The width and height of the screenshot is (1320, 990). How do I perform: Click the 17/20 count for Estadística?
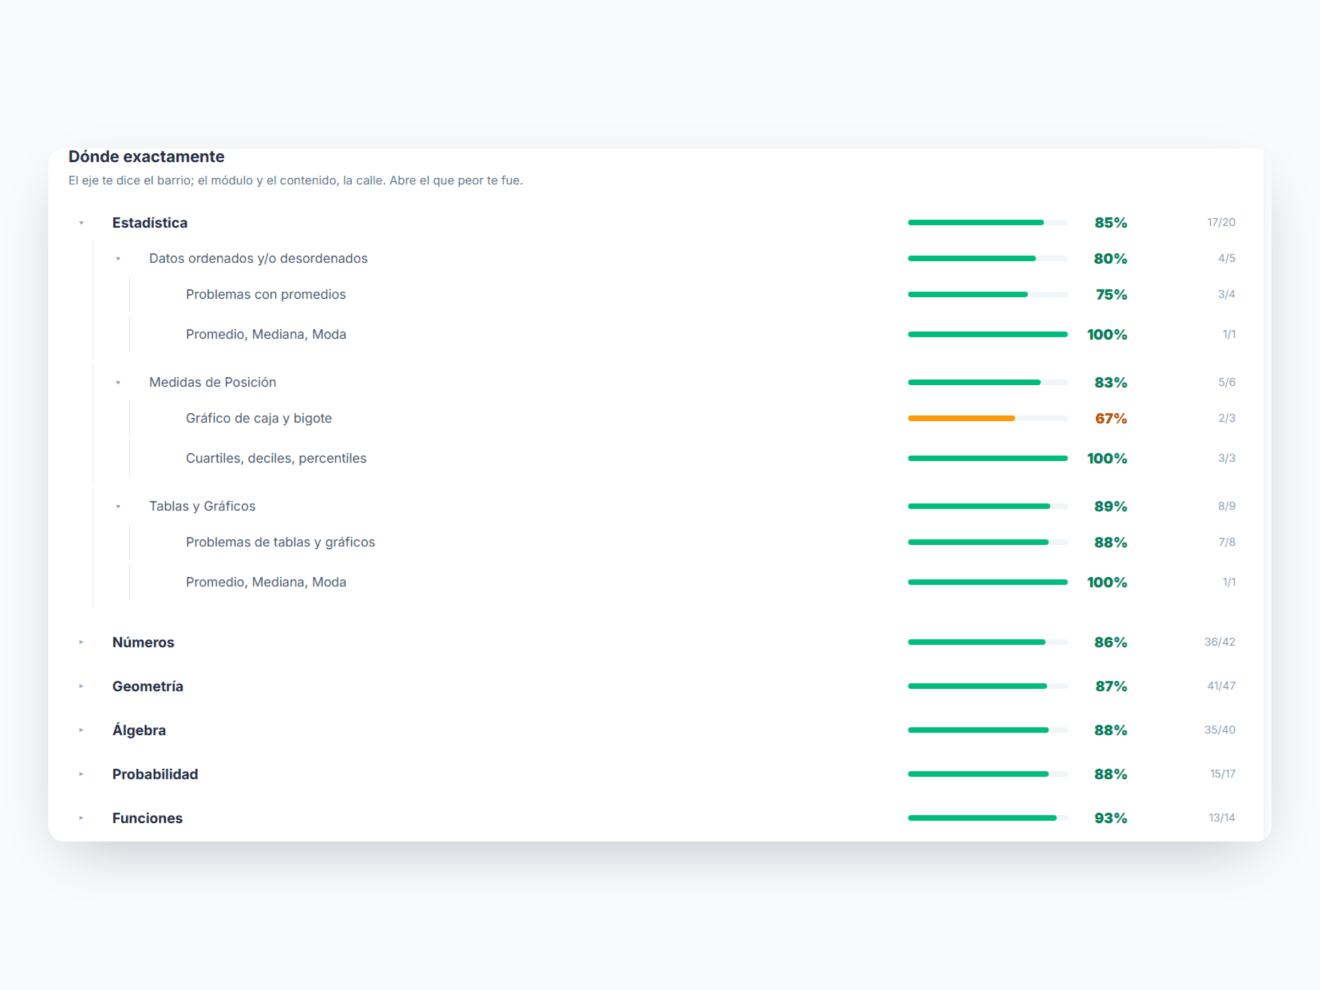1221,222
